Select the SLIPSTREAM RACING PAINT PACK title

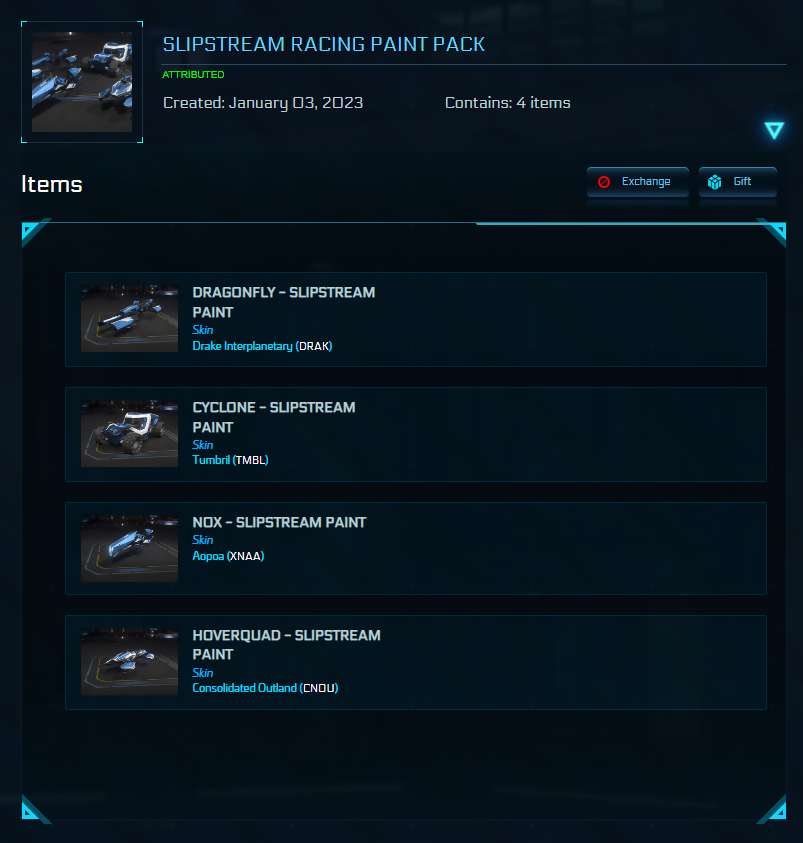tap(323, 44)
